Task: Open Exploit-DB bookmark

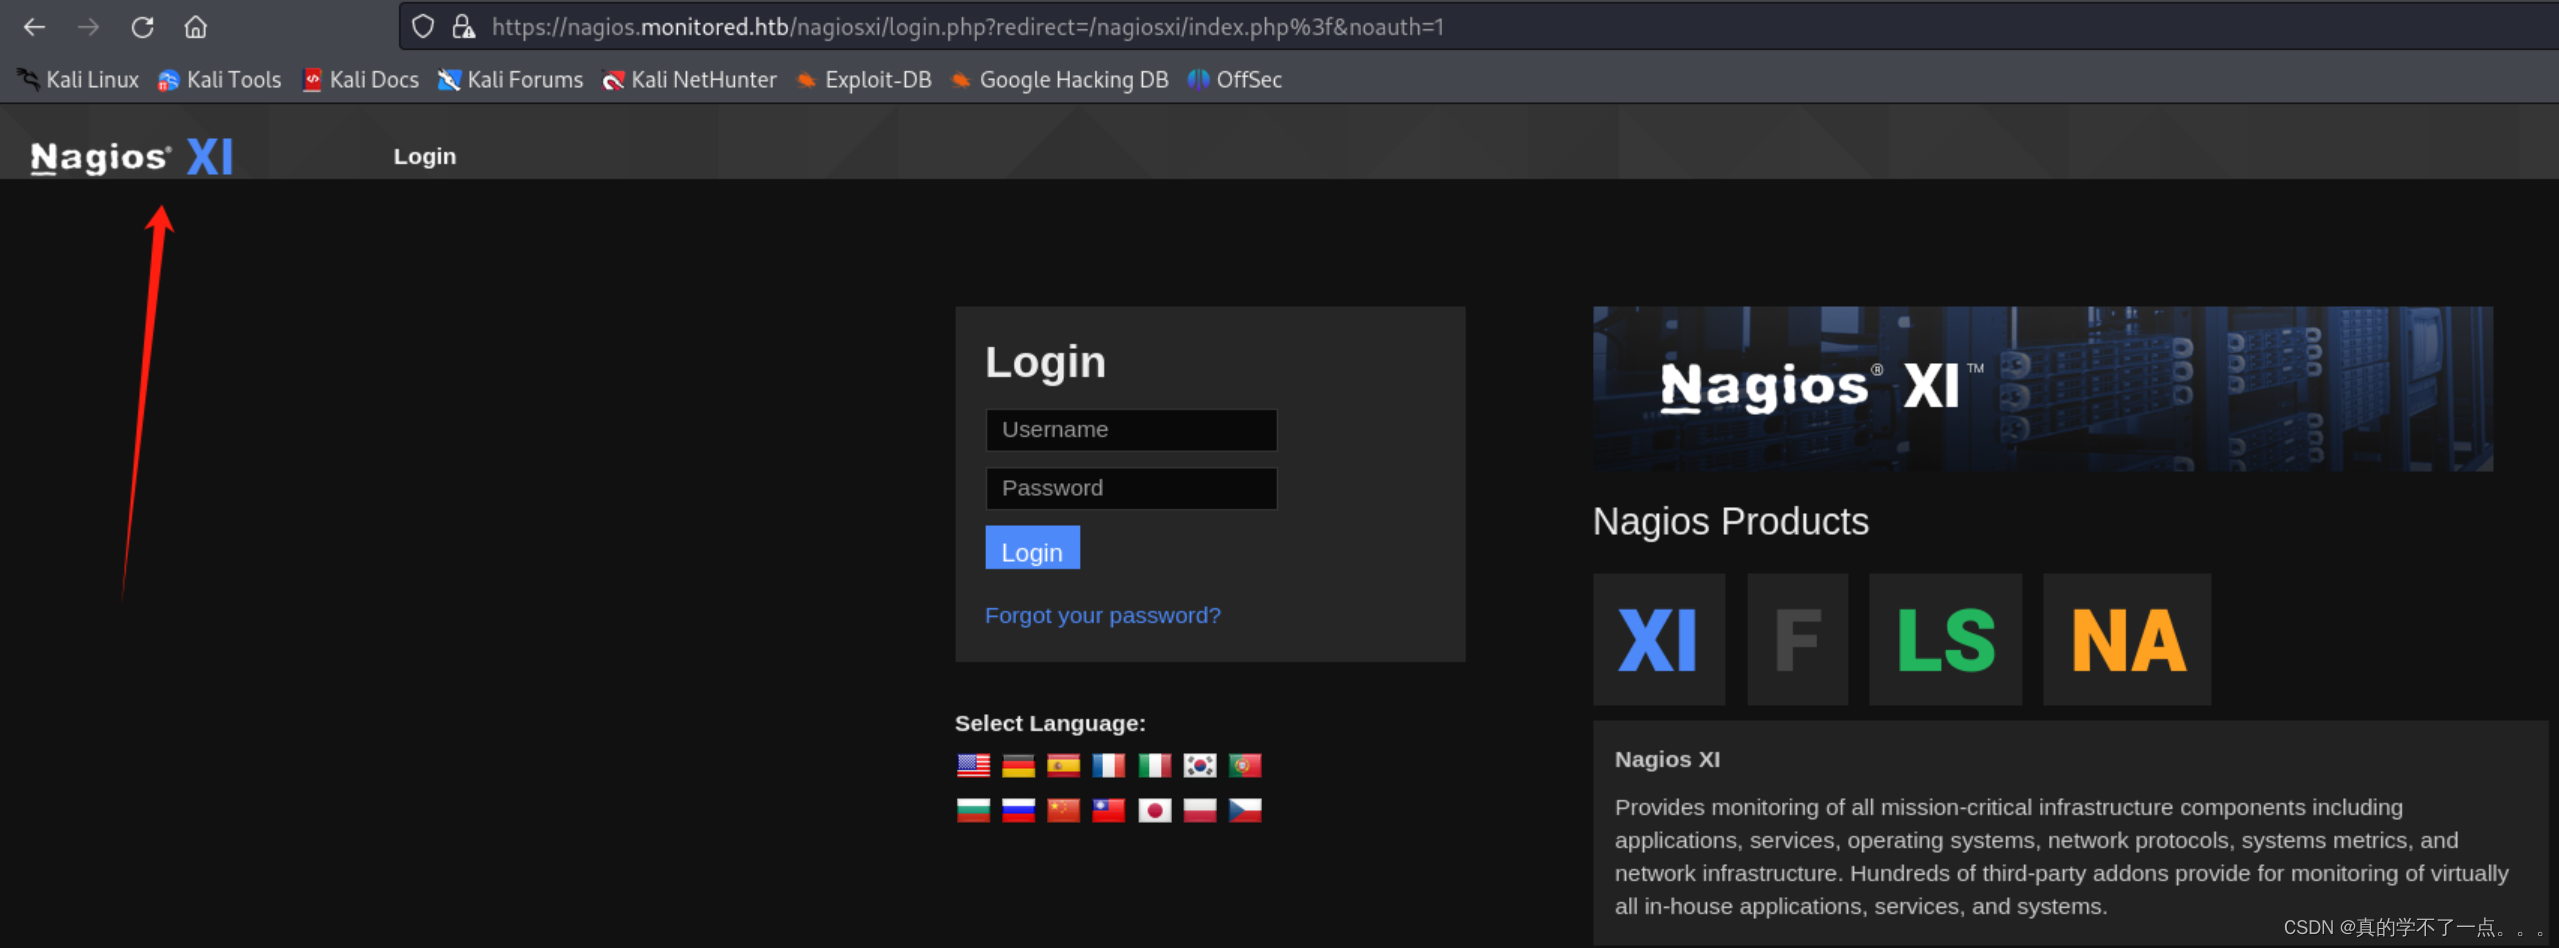Action: point(865,80)
